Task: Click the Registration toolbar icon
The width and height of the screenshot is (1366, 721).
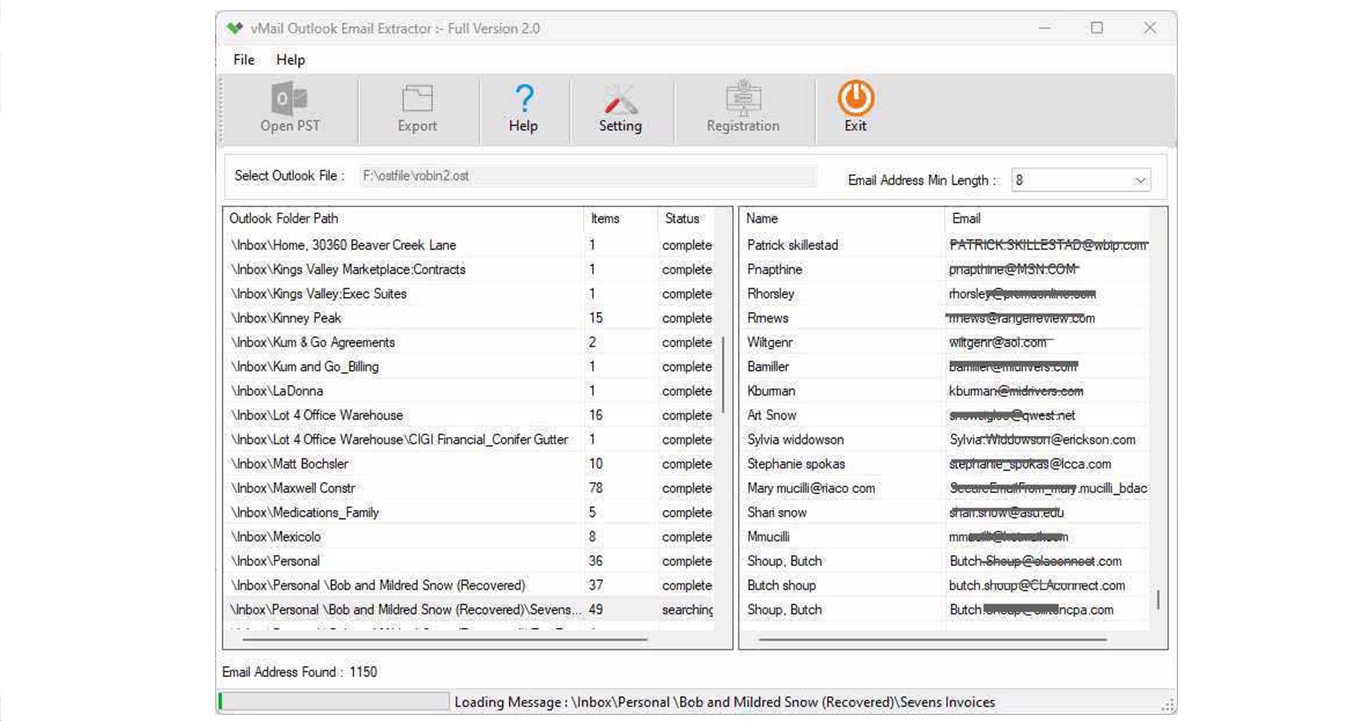Action: 743,99
